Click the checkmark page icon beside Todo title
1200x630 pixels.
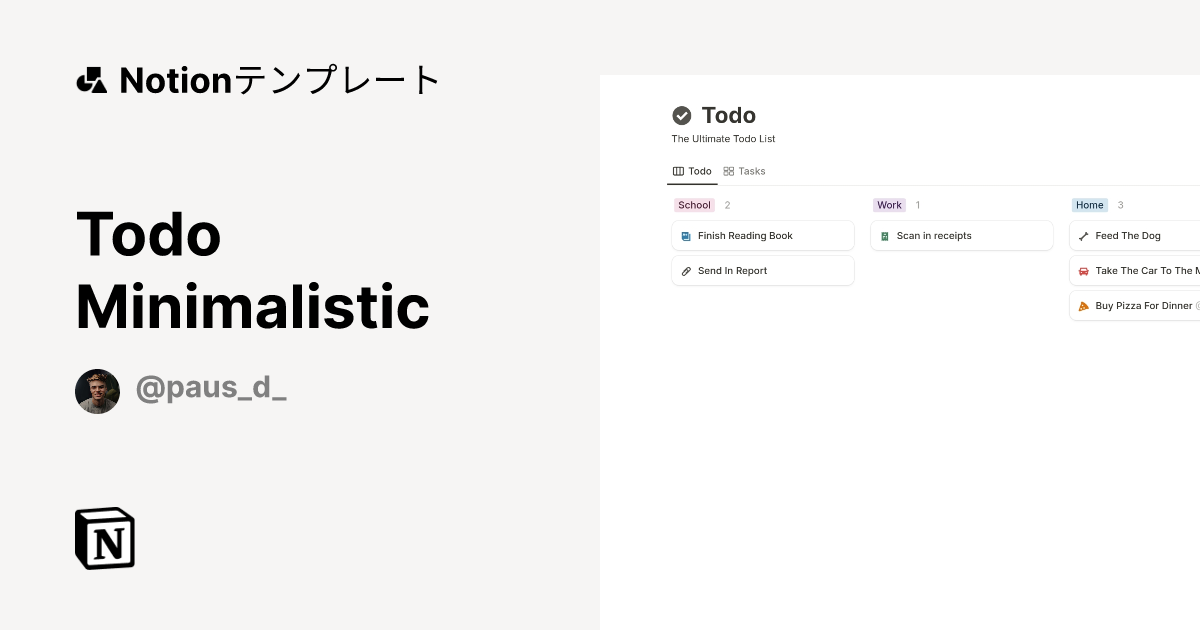[682, 115]
